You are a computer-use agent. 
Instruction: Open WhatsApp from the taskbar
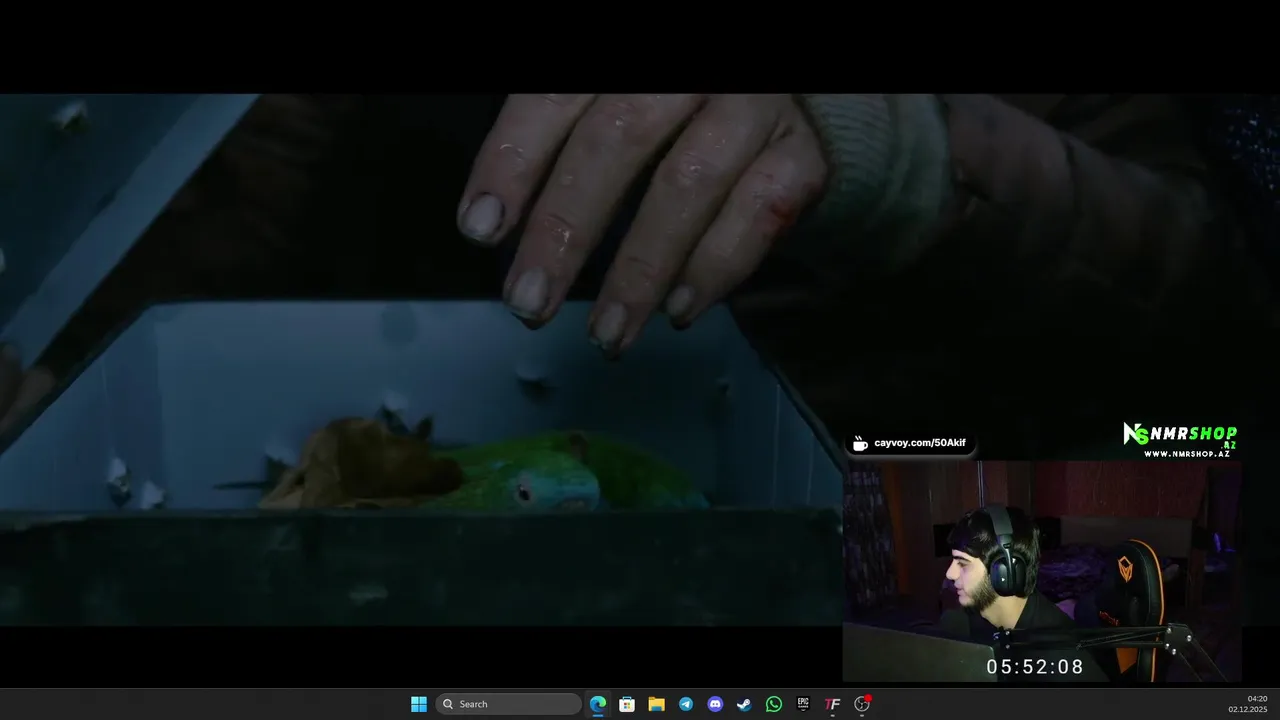click(774, 704)
